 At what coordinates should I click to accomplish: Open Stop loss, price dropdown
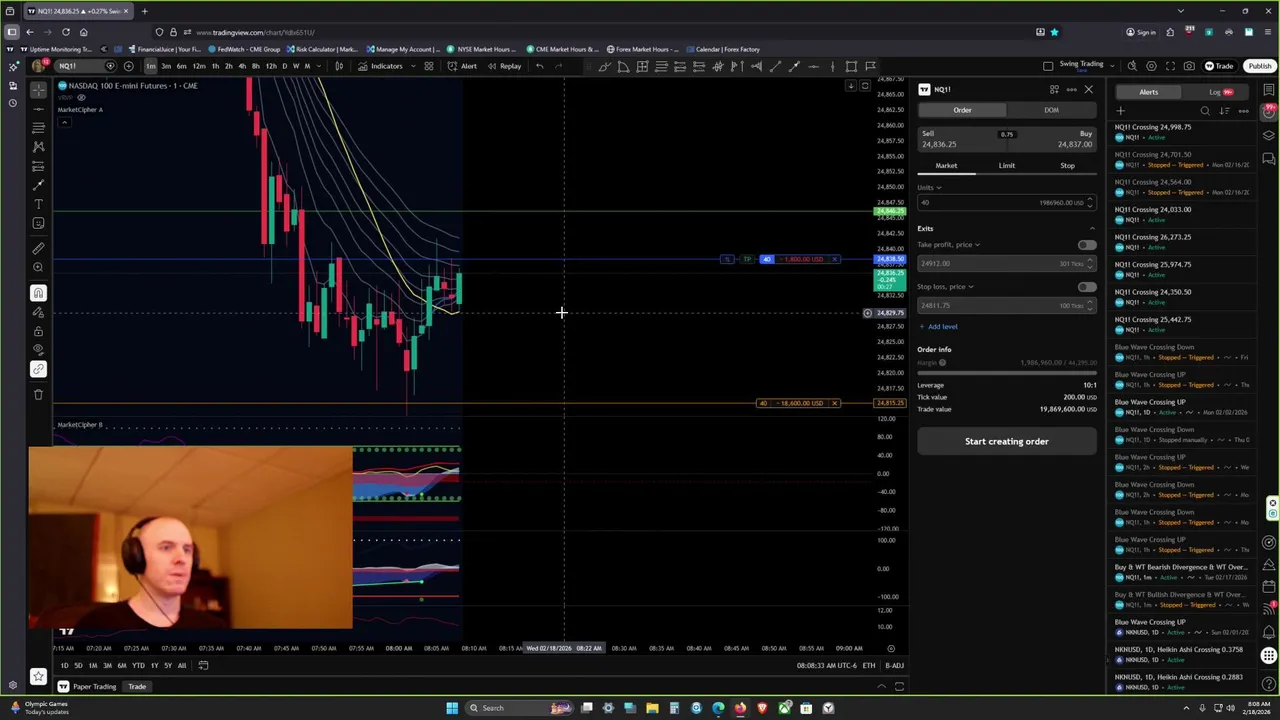945,287
